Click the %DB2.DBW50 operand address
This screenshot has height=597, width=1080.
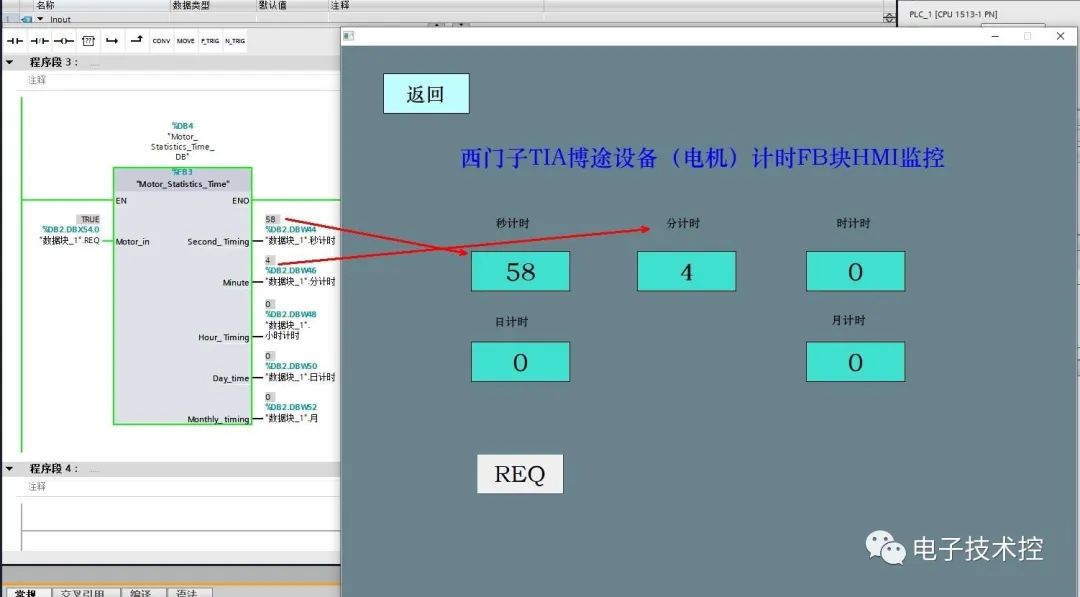click(291, 366)
